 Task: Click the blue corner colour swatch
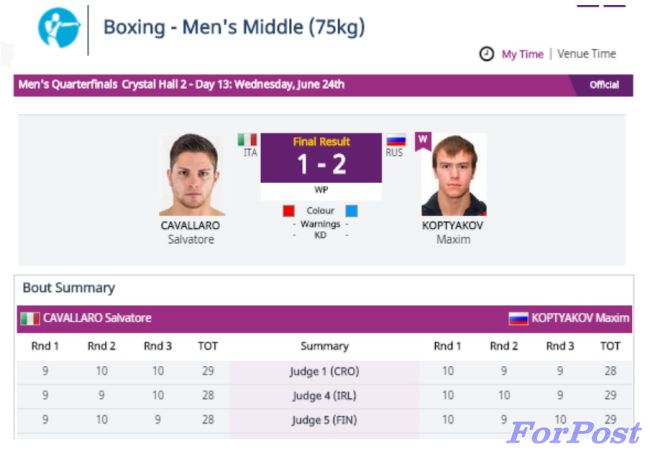coord(352,211)
